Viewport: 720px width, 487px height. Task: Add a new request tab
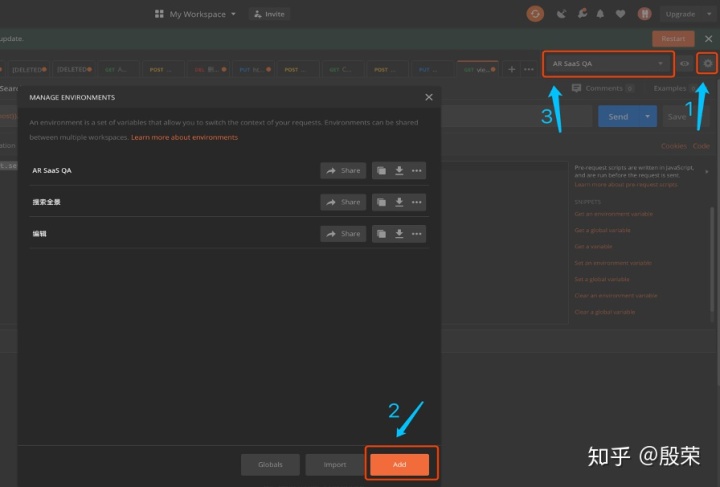512,69
